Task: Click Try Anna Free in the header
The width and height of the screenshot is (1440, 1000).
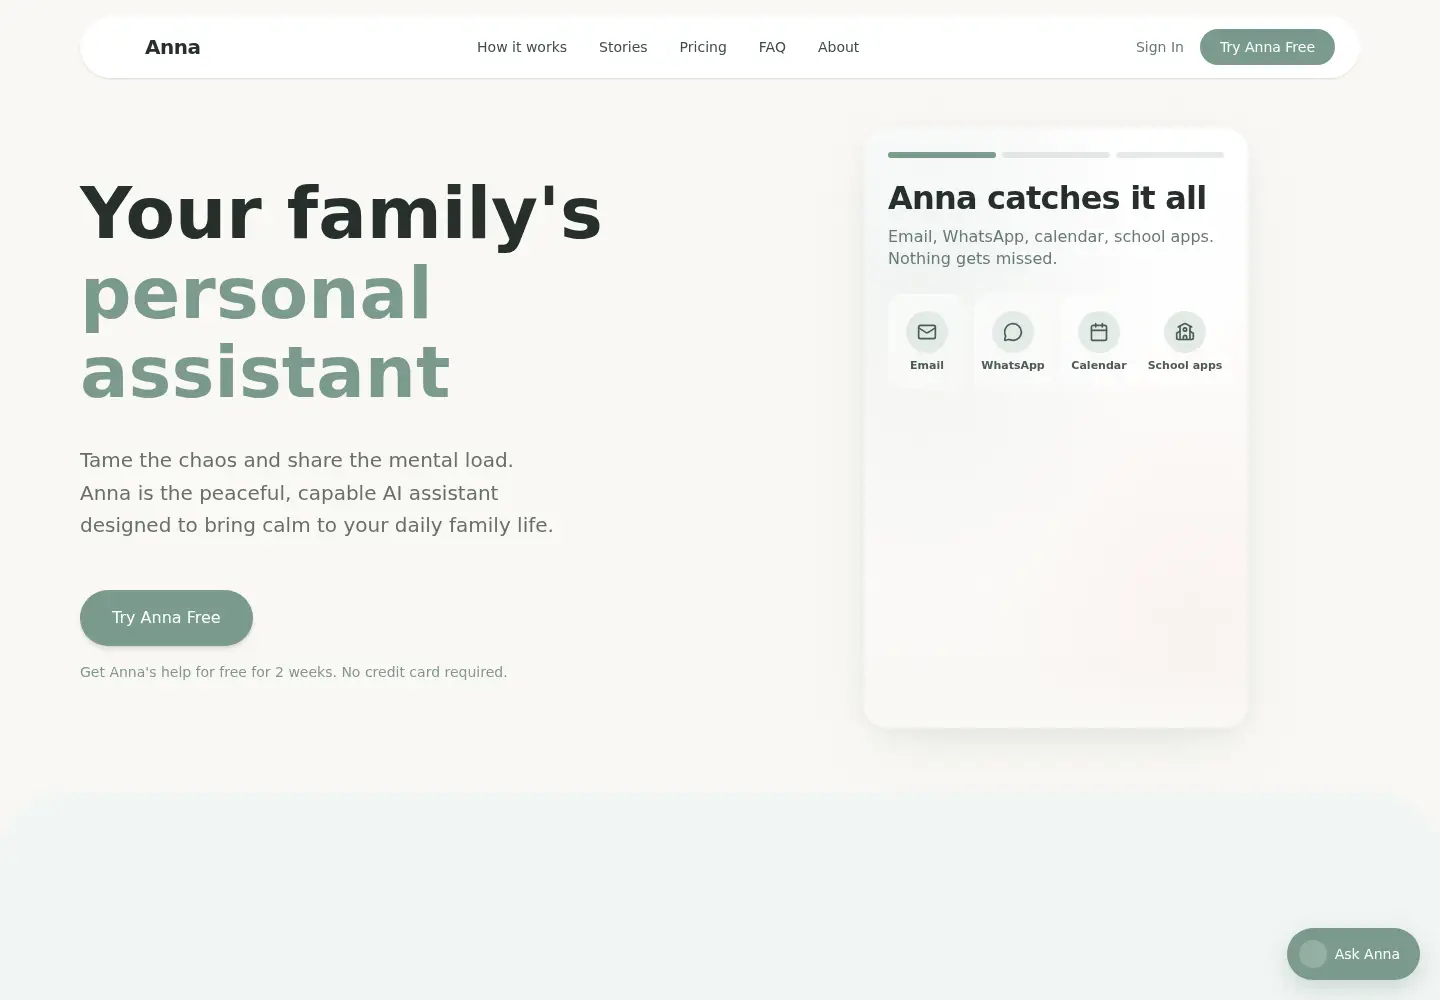Action: (1267, 47)
